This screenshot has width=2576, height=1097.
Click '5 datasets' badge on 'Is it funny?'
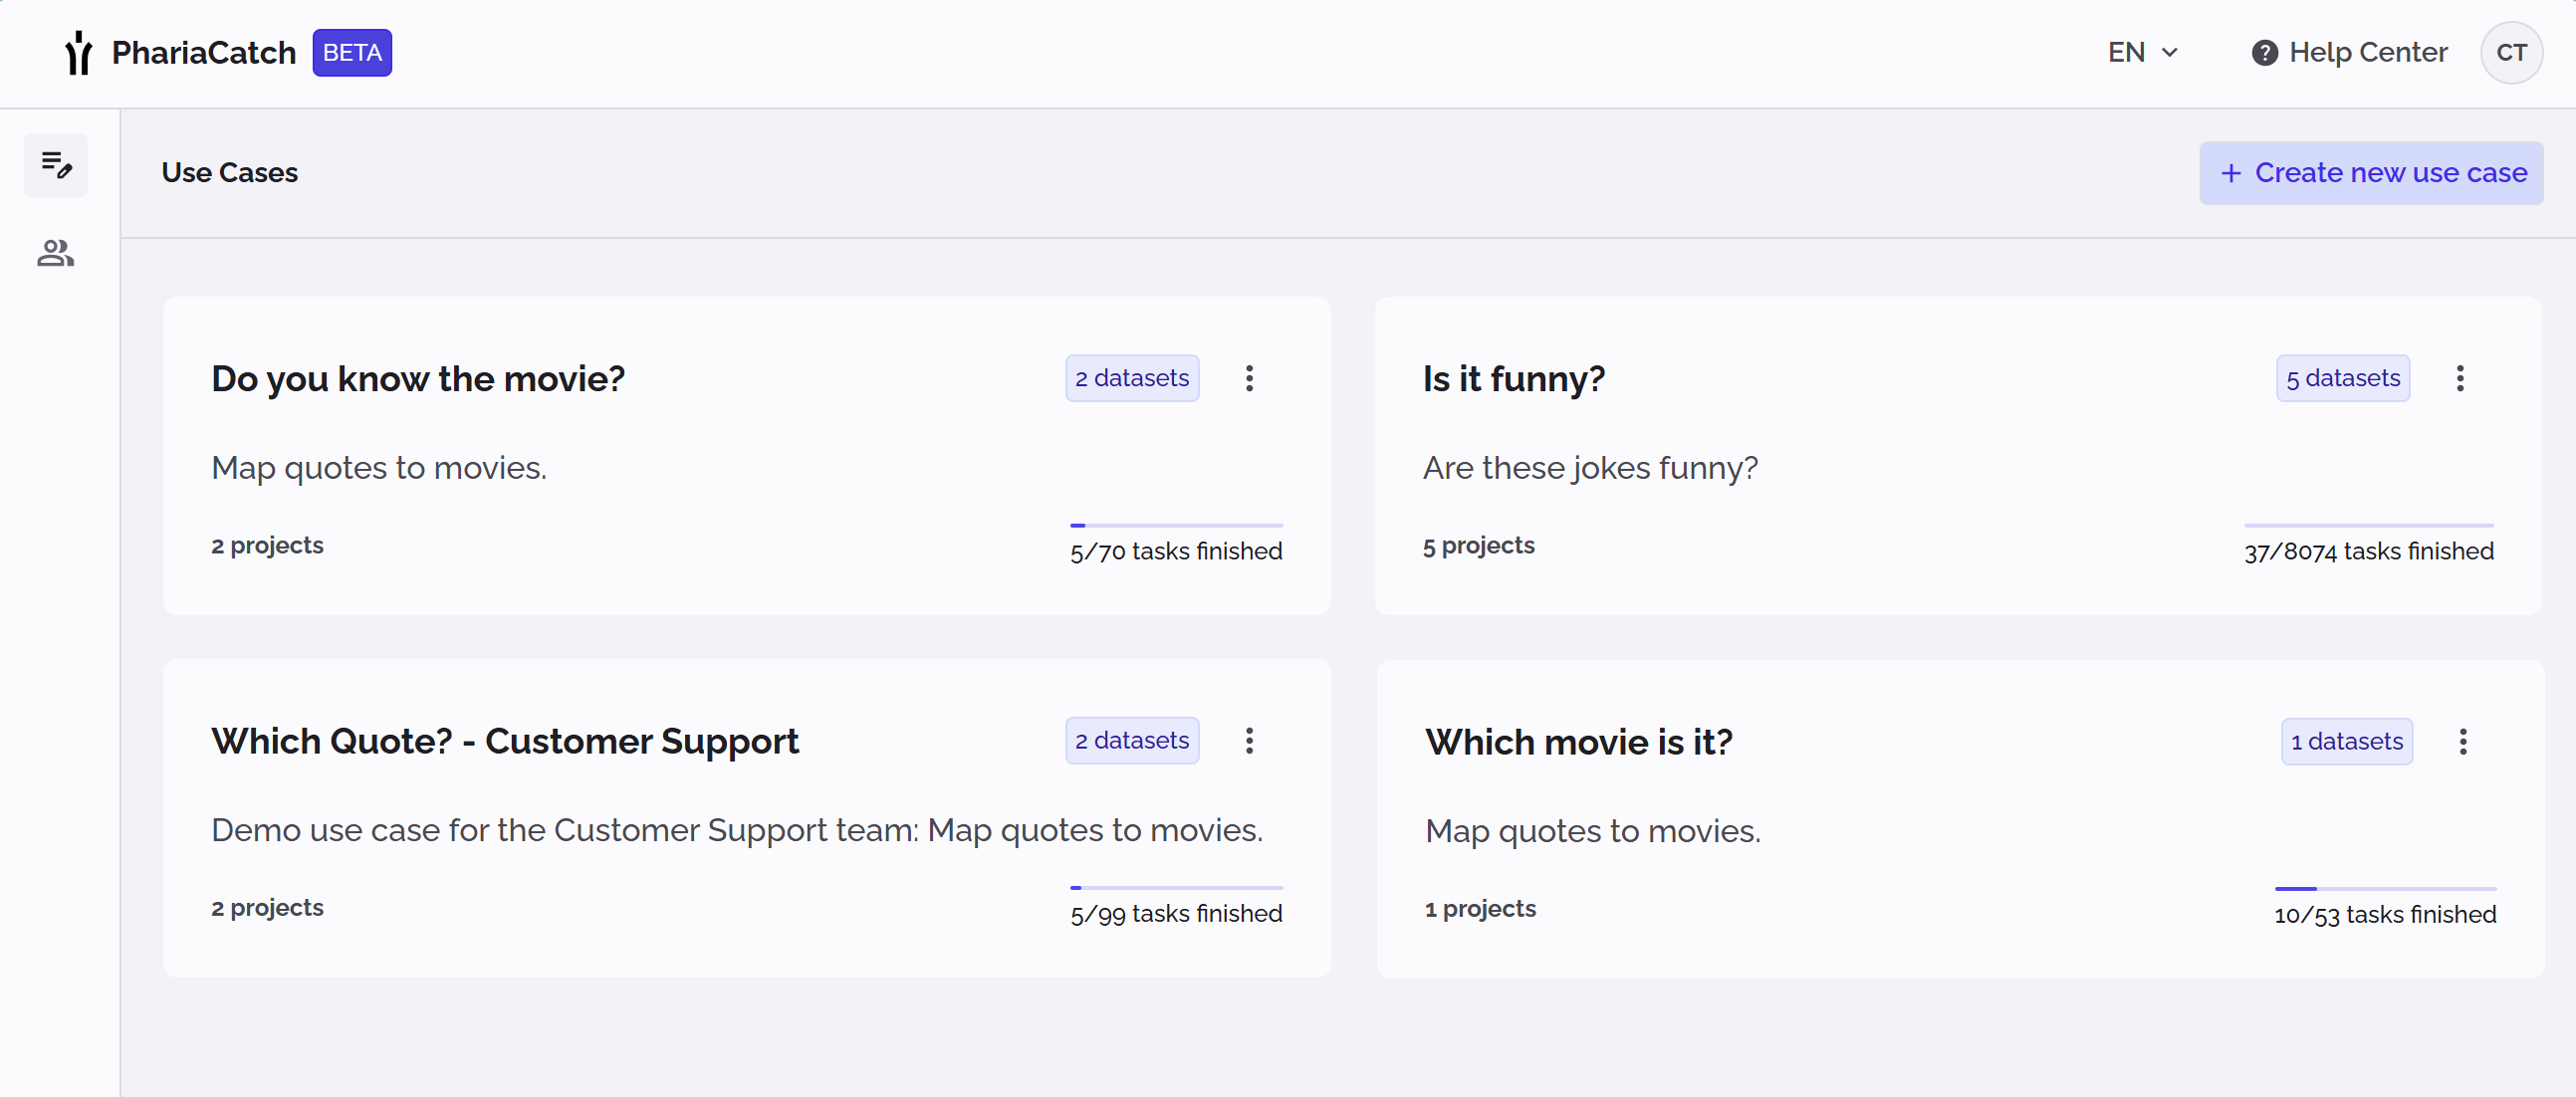(x=2342, y=378)
